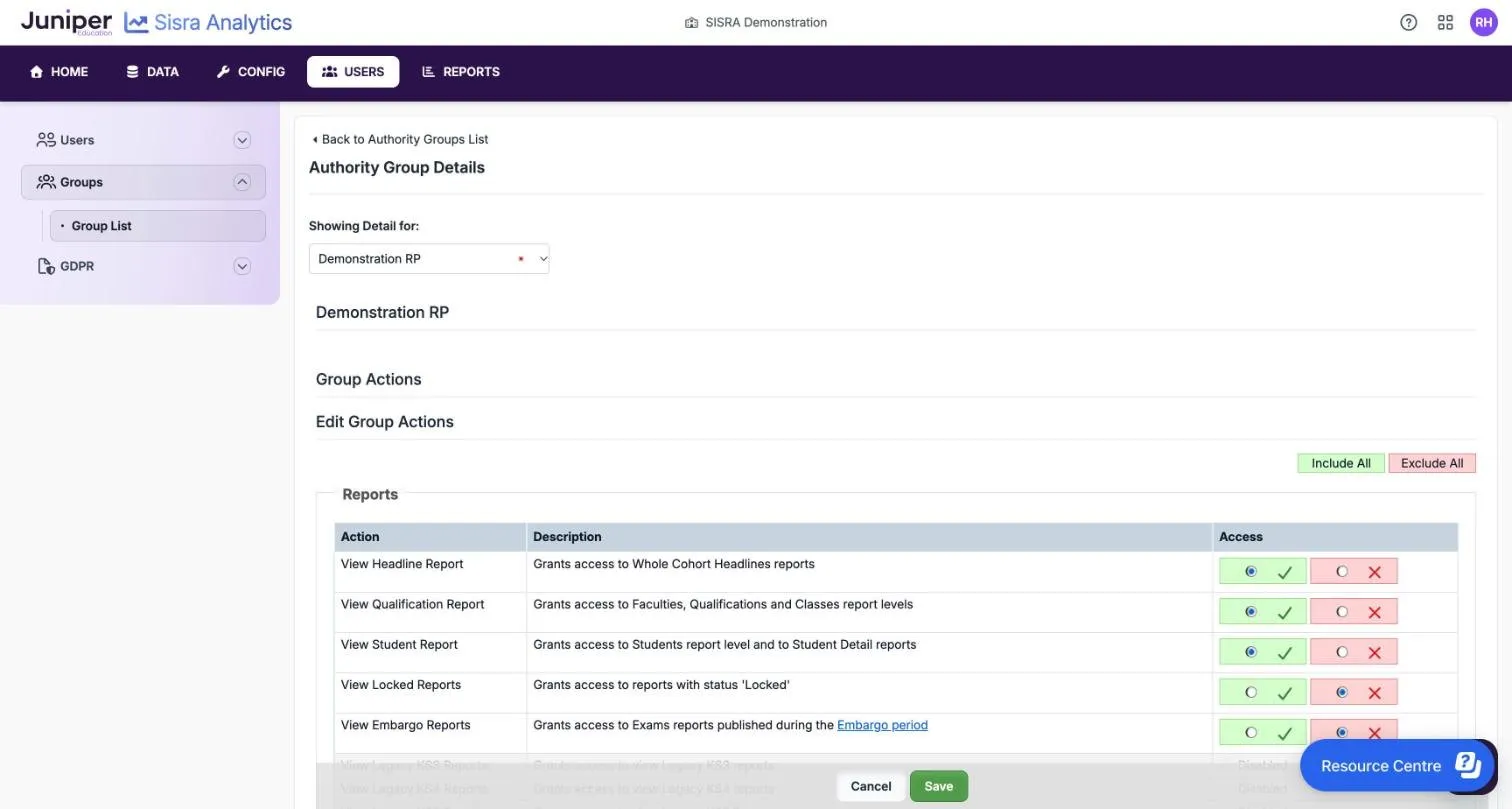1512x809 pixels.
Task: Deny access for View Student Report
Action: (1342, 652)
